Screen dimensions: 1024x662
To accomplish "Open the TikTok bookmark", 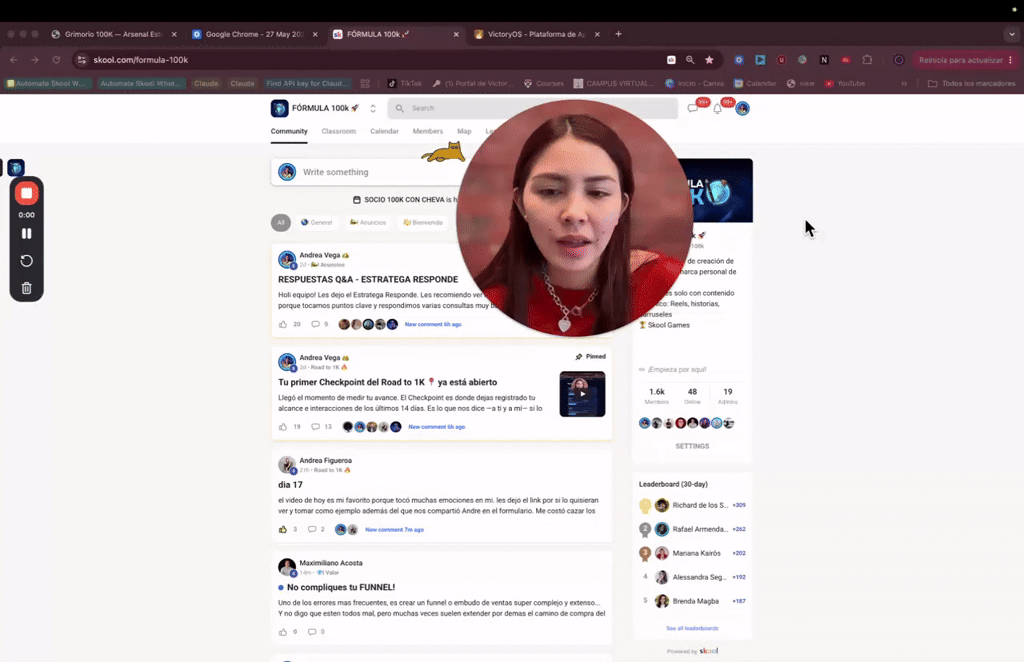I will (406, 84).
